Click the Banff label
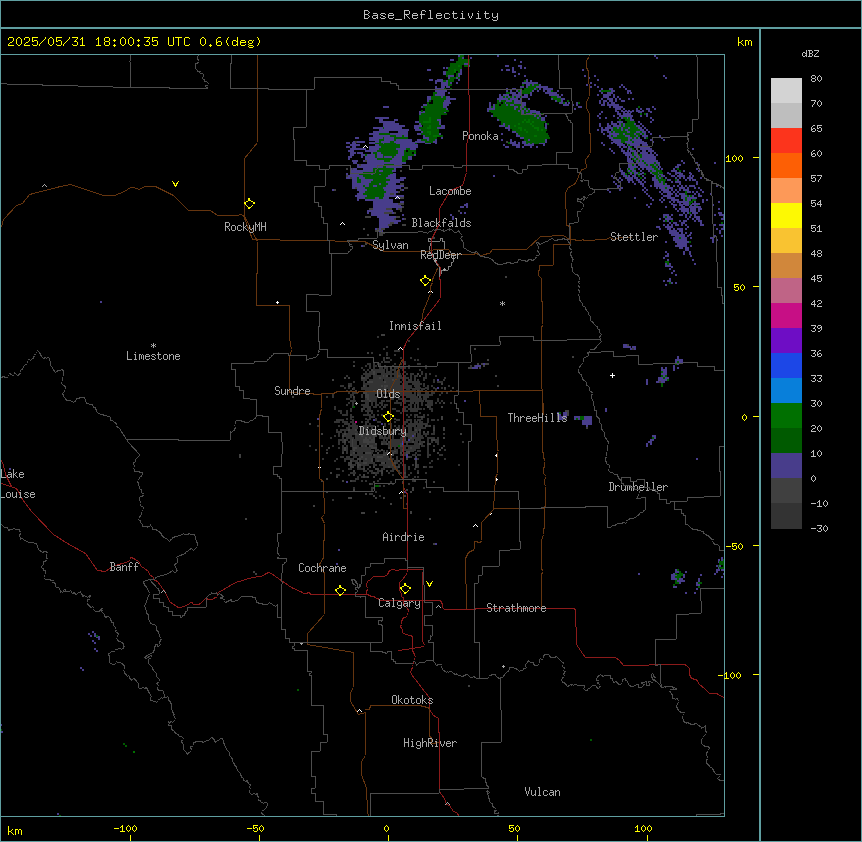This screenshot has width=862, height=842. 124,567
